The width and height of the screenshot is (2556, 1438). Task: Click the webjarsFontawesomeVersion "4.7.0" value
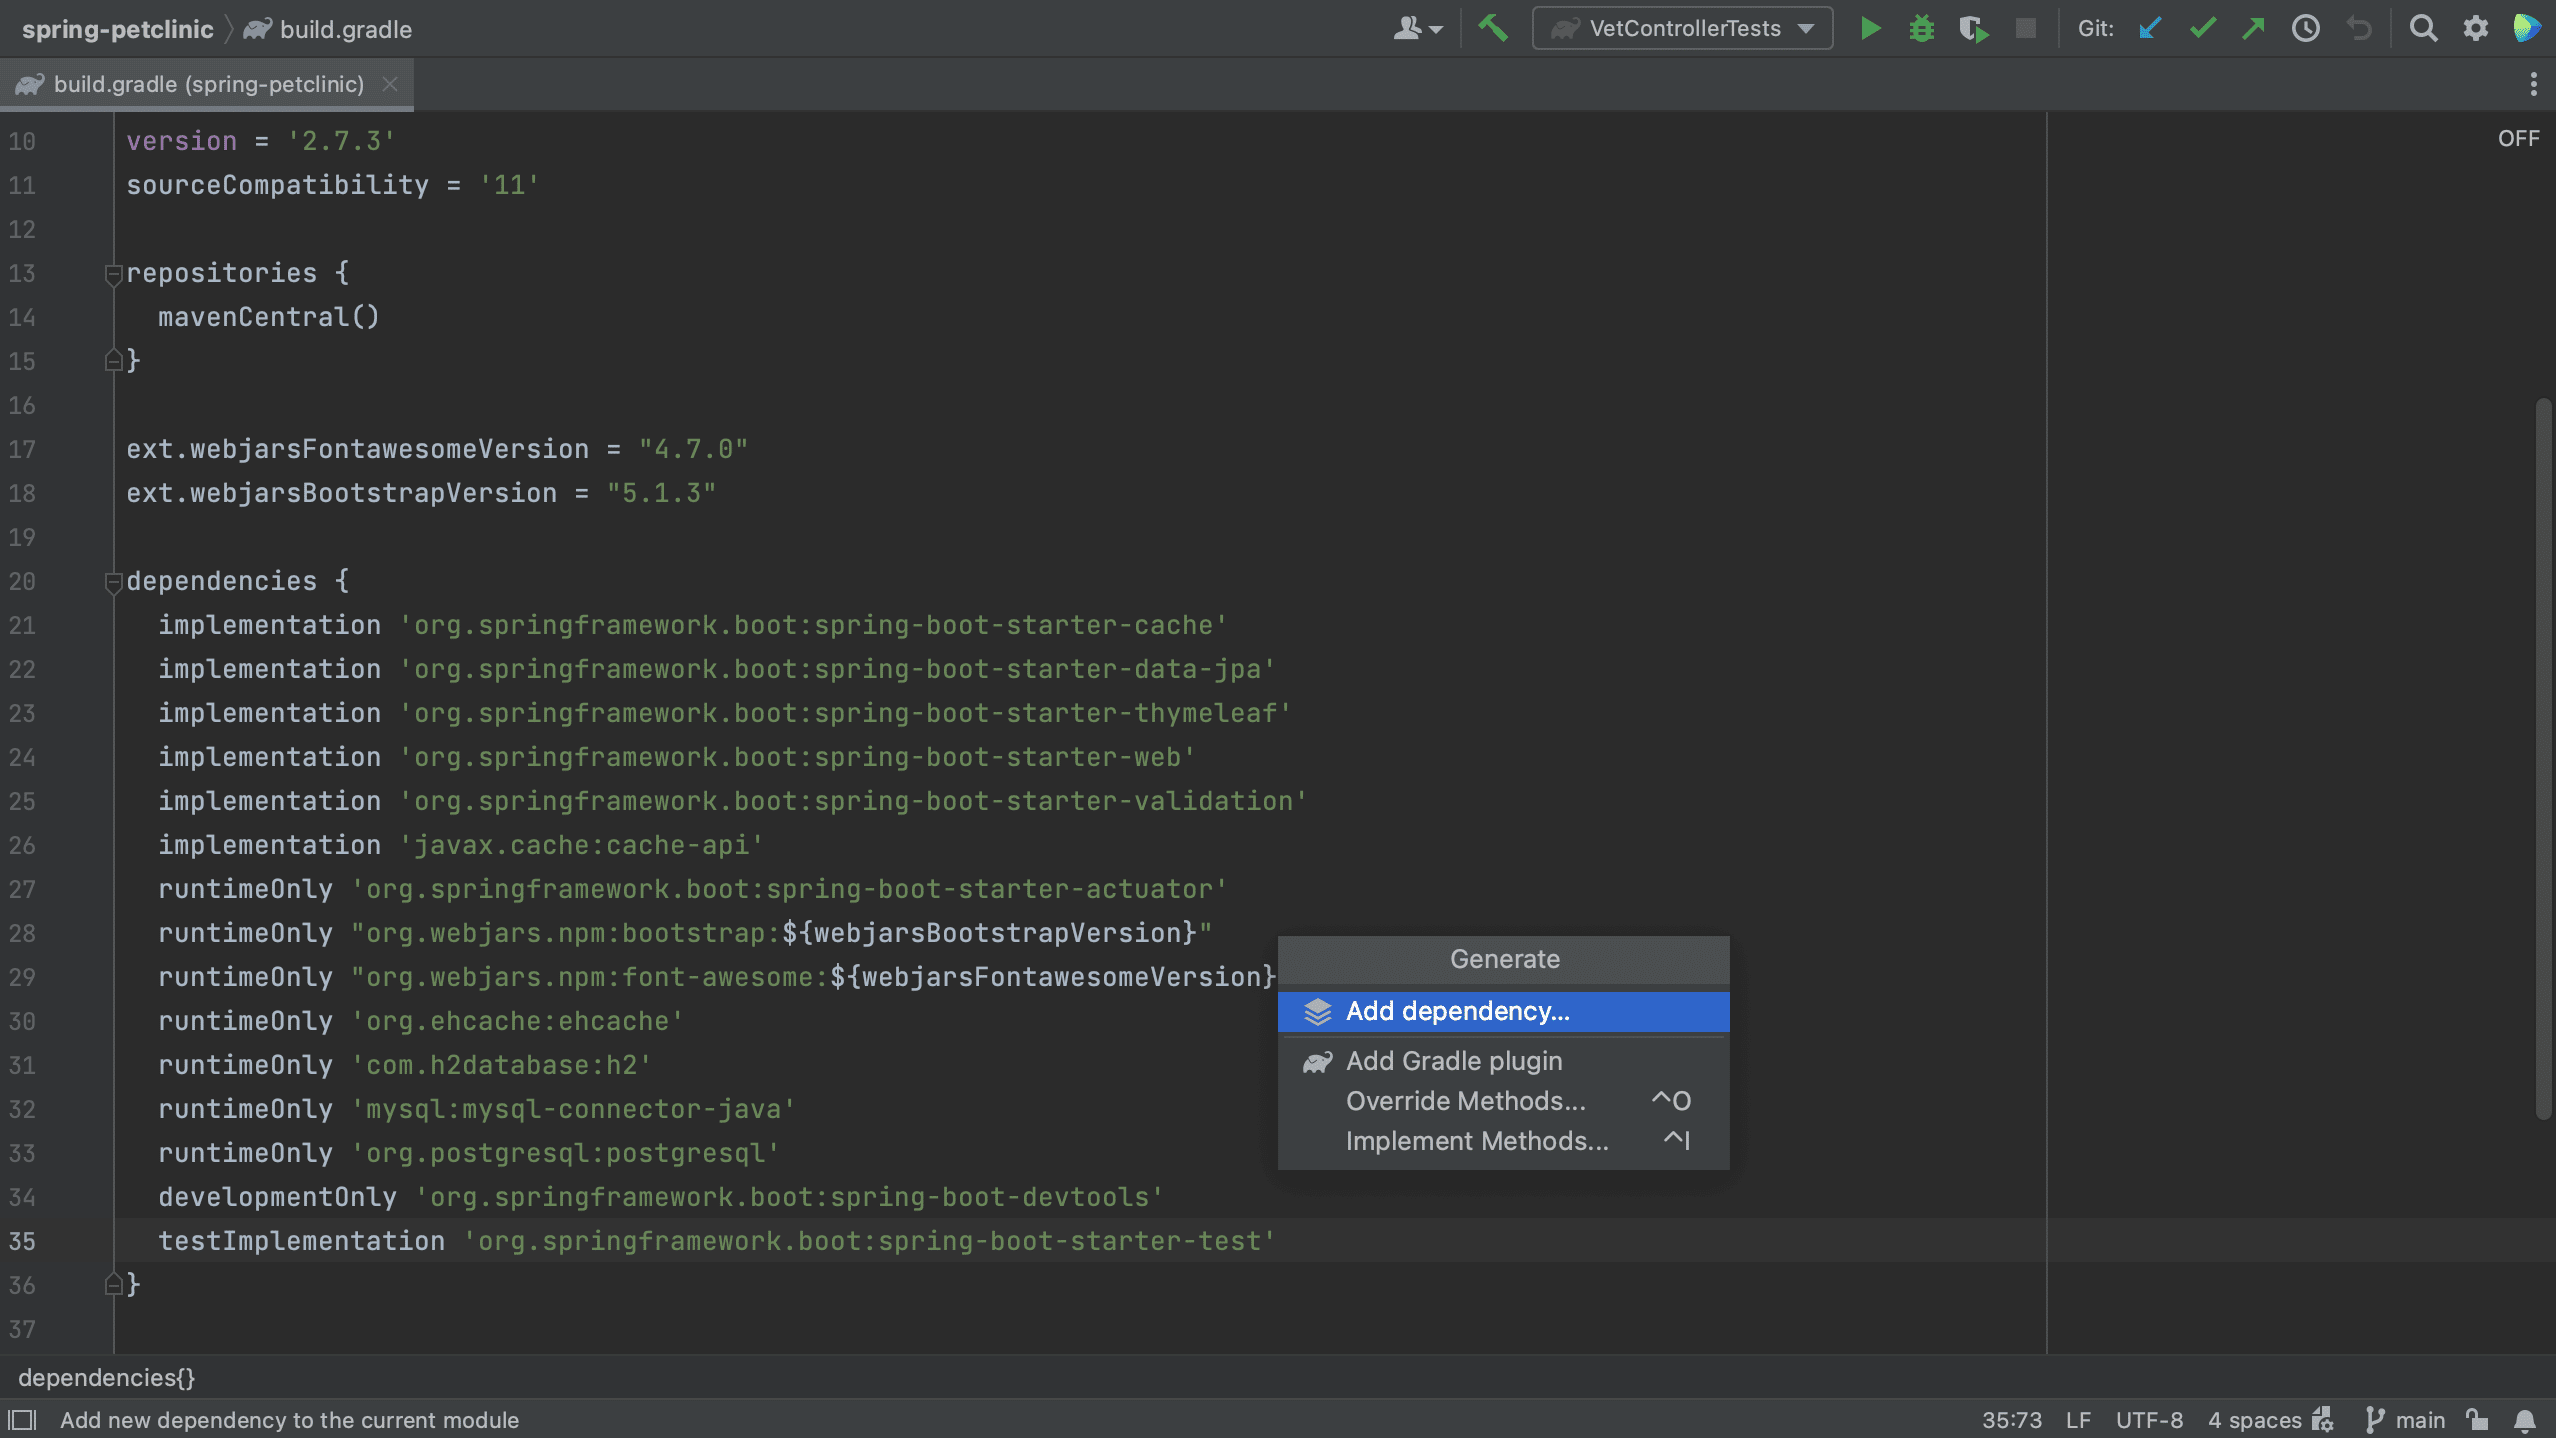(x=693, y=449)
